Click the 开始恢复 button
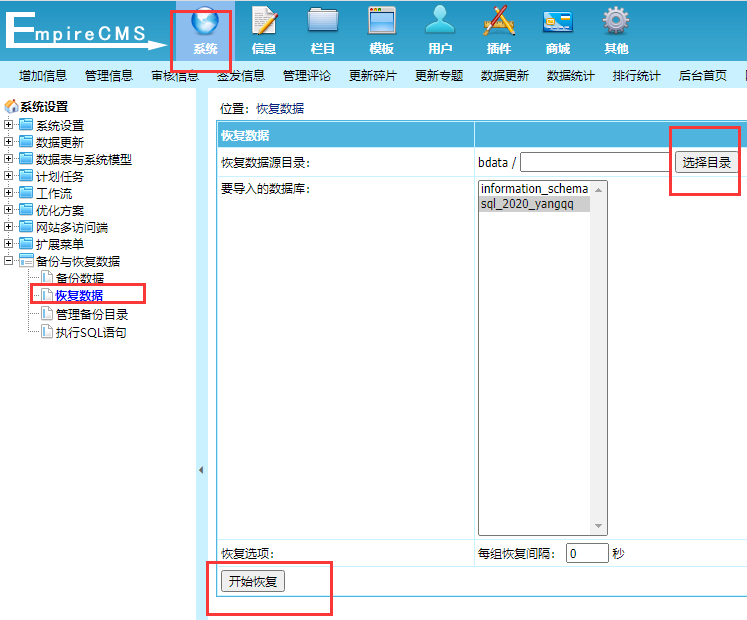The image size is (747, 620). [x=253, y=581]
